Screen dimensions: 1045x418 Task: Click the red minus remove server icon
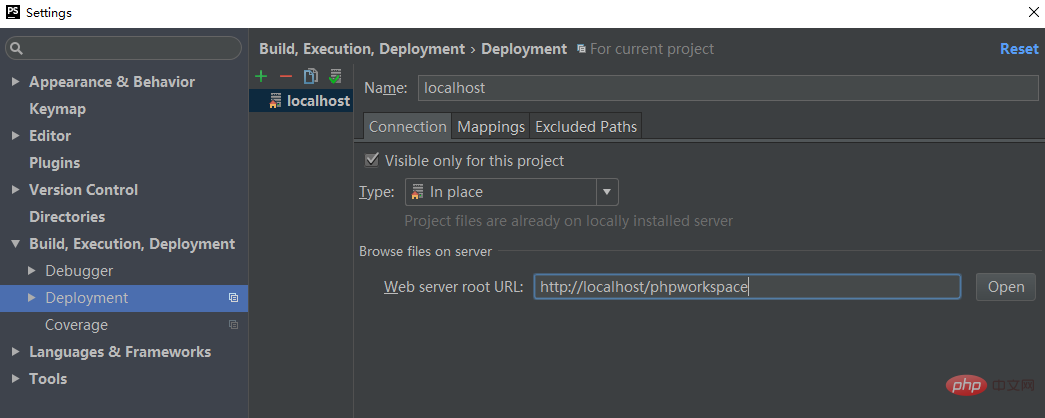pos(286,76)
